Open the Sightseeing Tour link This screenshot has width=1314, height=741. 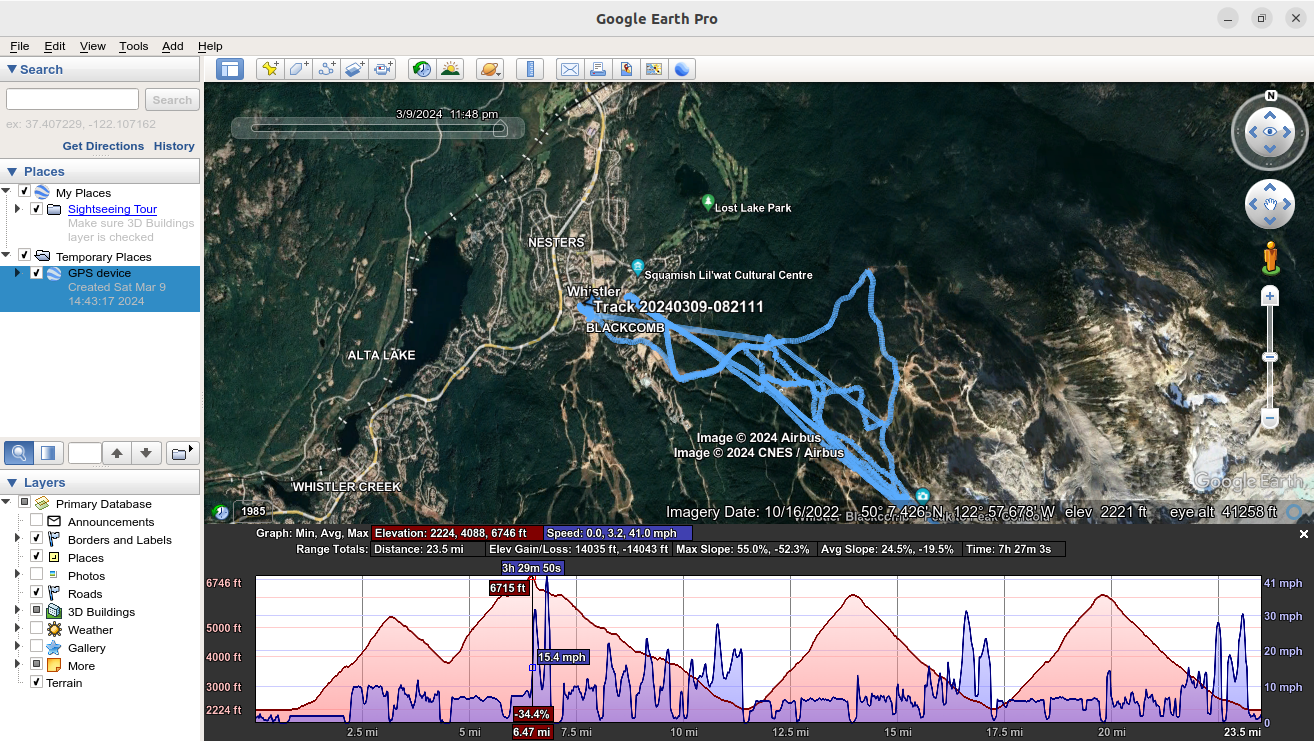tap(112, 209)
